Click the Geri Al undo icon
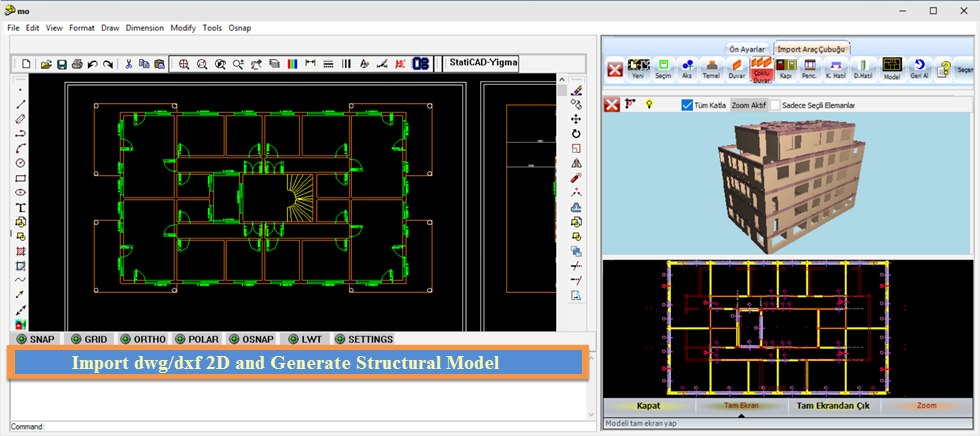 tap(918, 68)
